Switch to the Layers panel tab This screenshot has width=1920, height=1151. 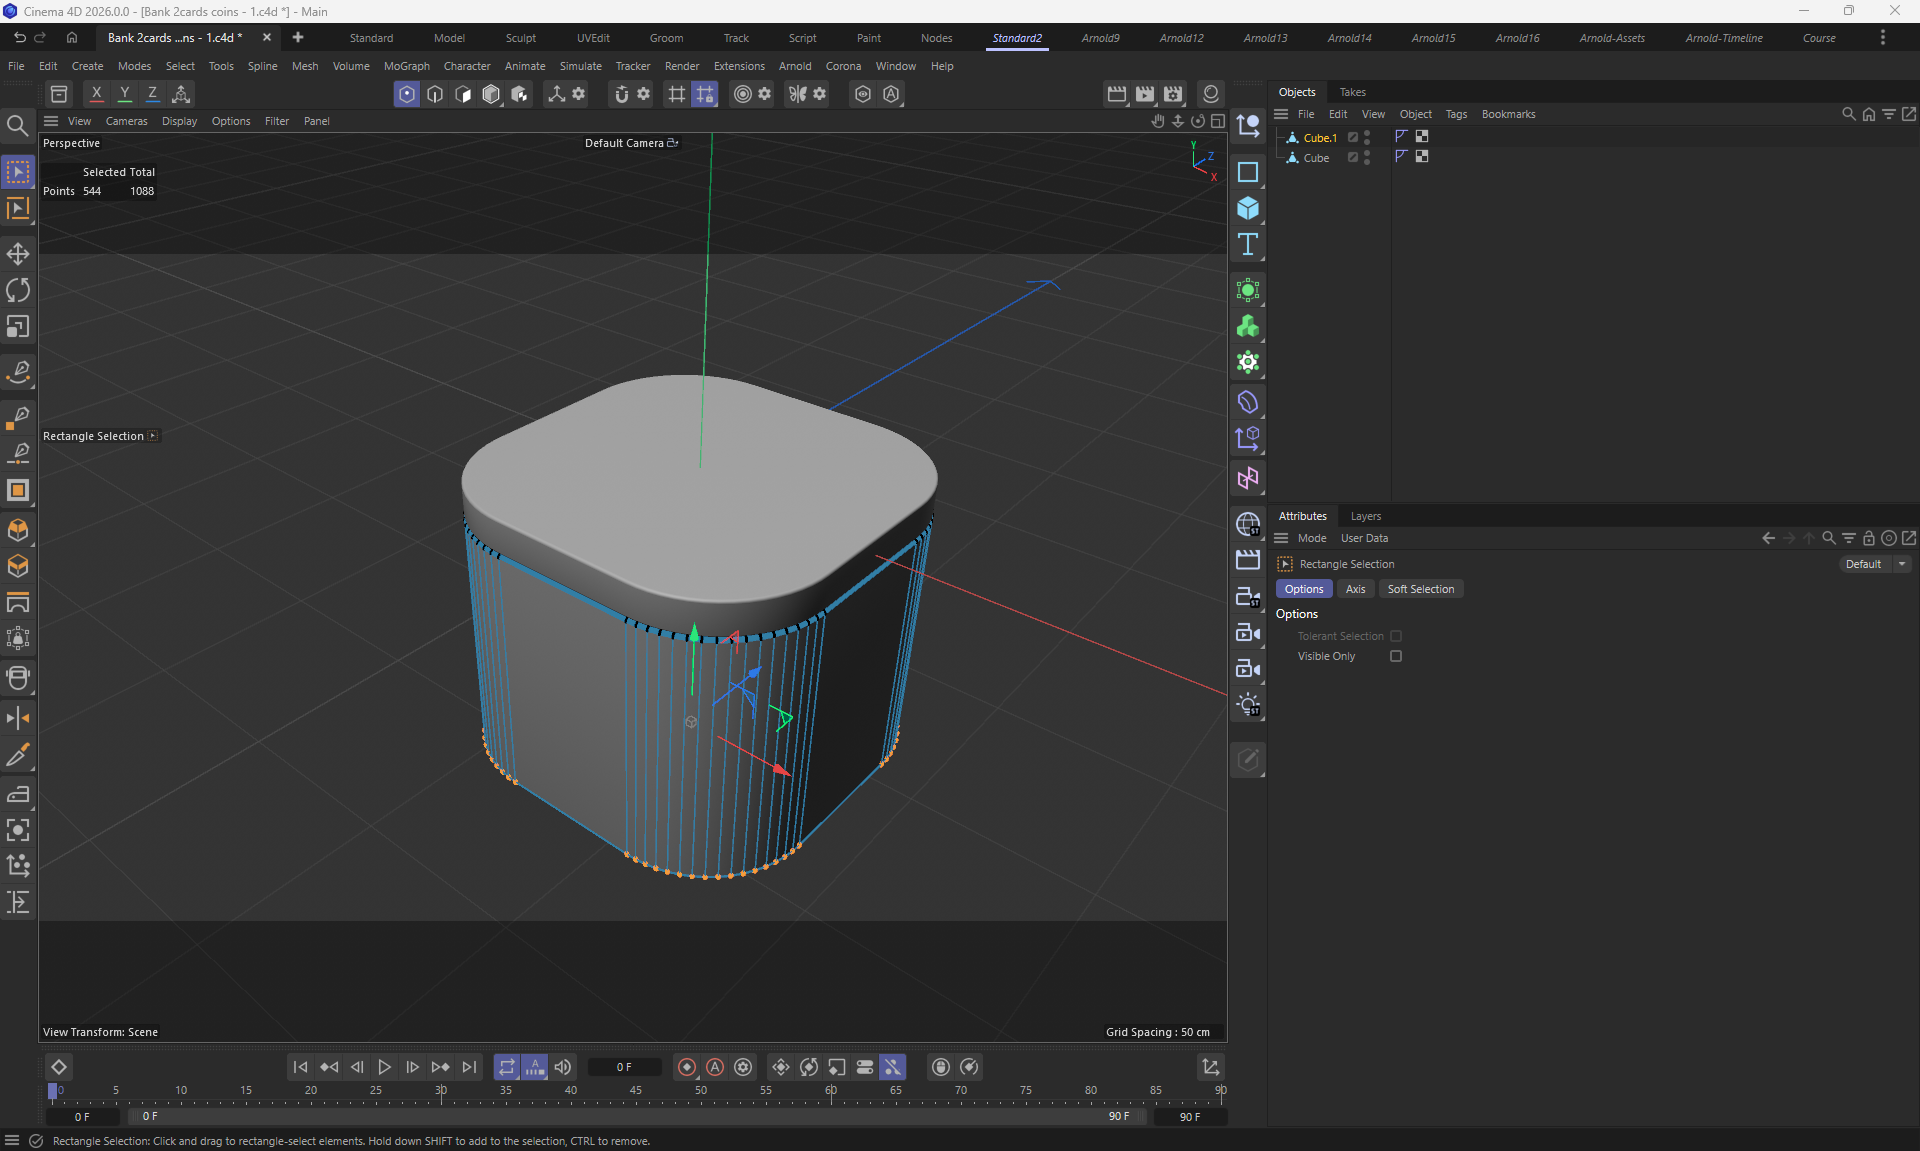pos(1365,516)
